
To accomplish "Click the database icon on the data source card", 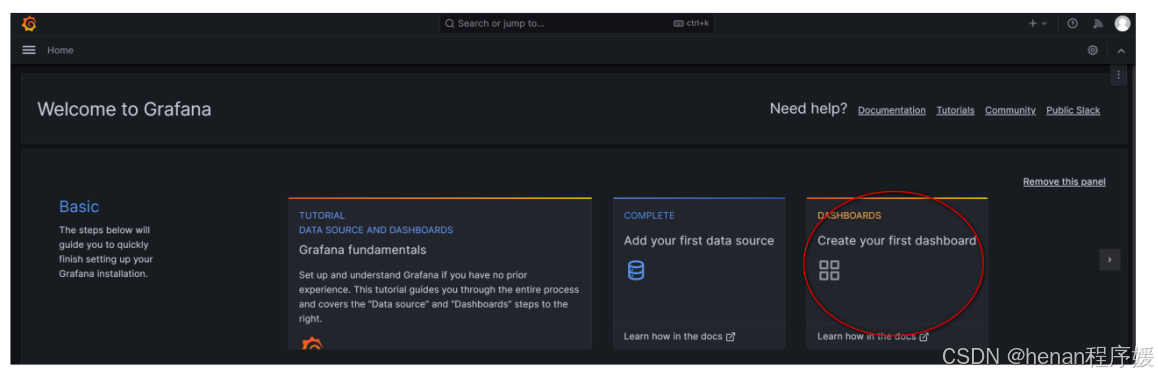I will [636, 271].
